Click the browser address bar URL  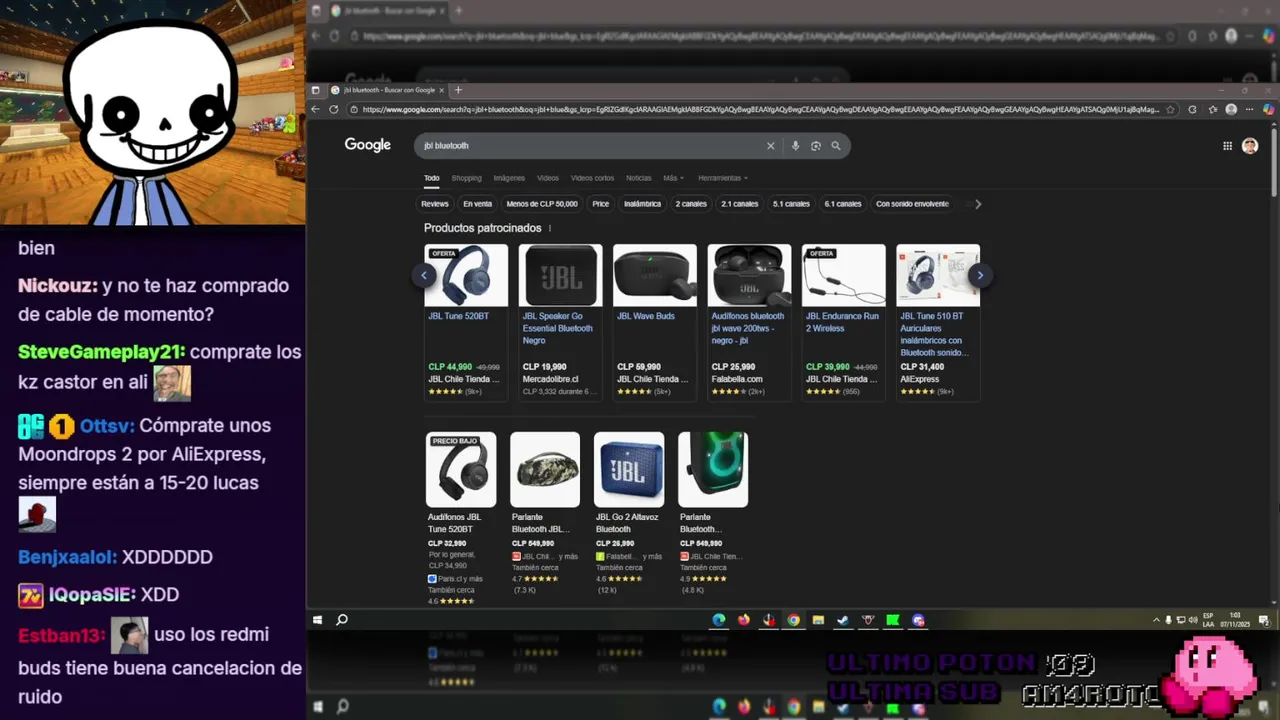760,109
